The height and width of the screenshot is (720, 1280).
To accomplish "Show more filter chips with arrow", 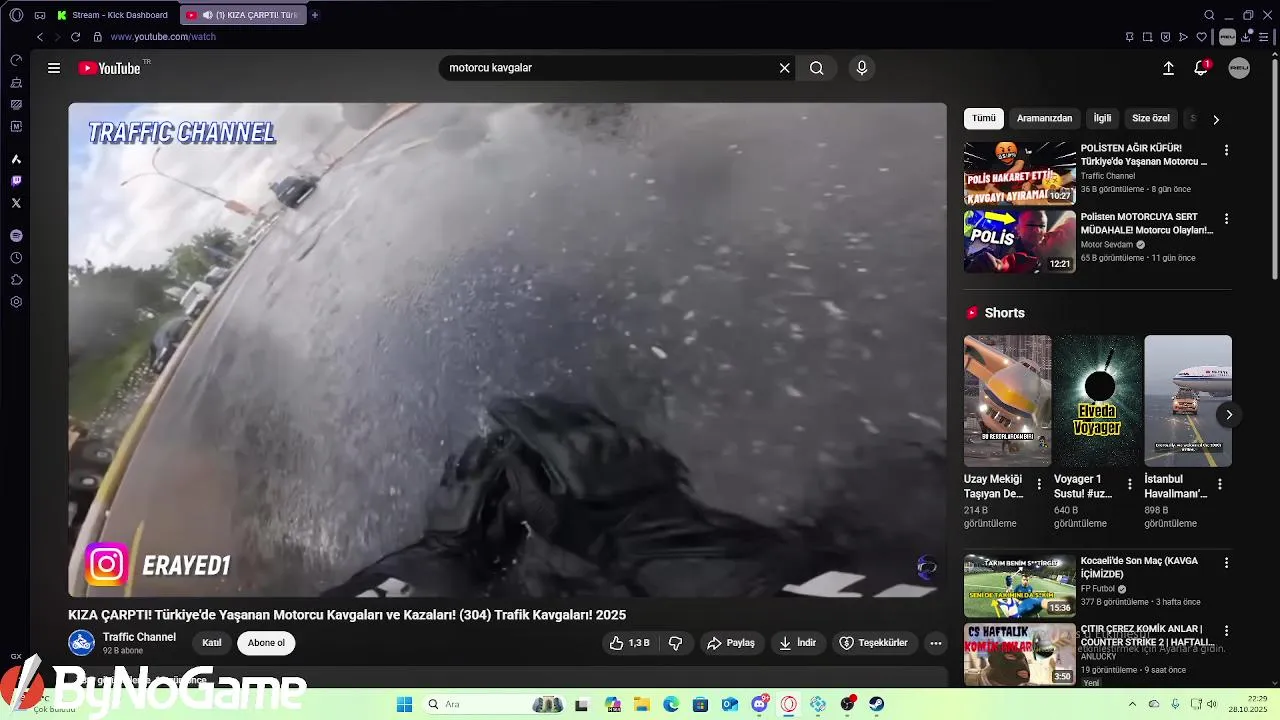I will pyautogui.click(x=1216, y=119).
